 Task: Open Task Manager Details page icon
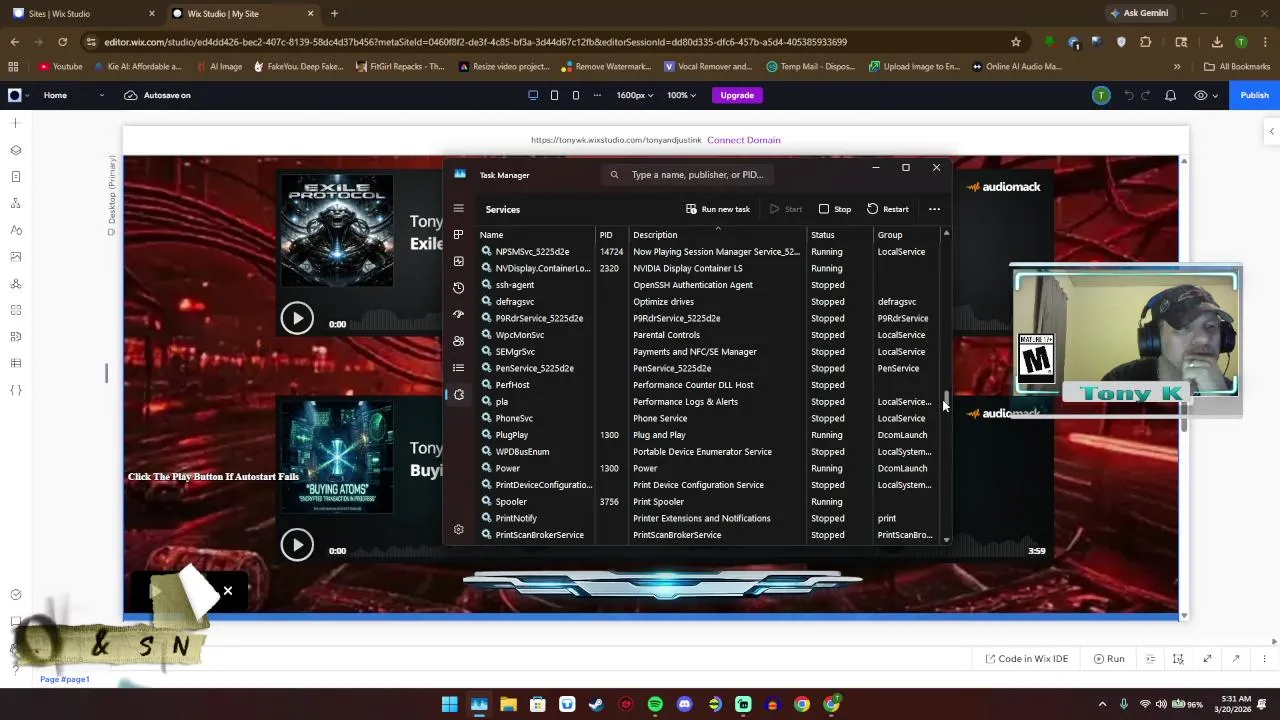click(x=458, y=368)
